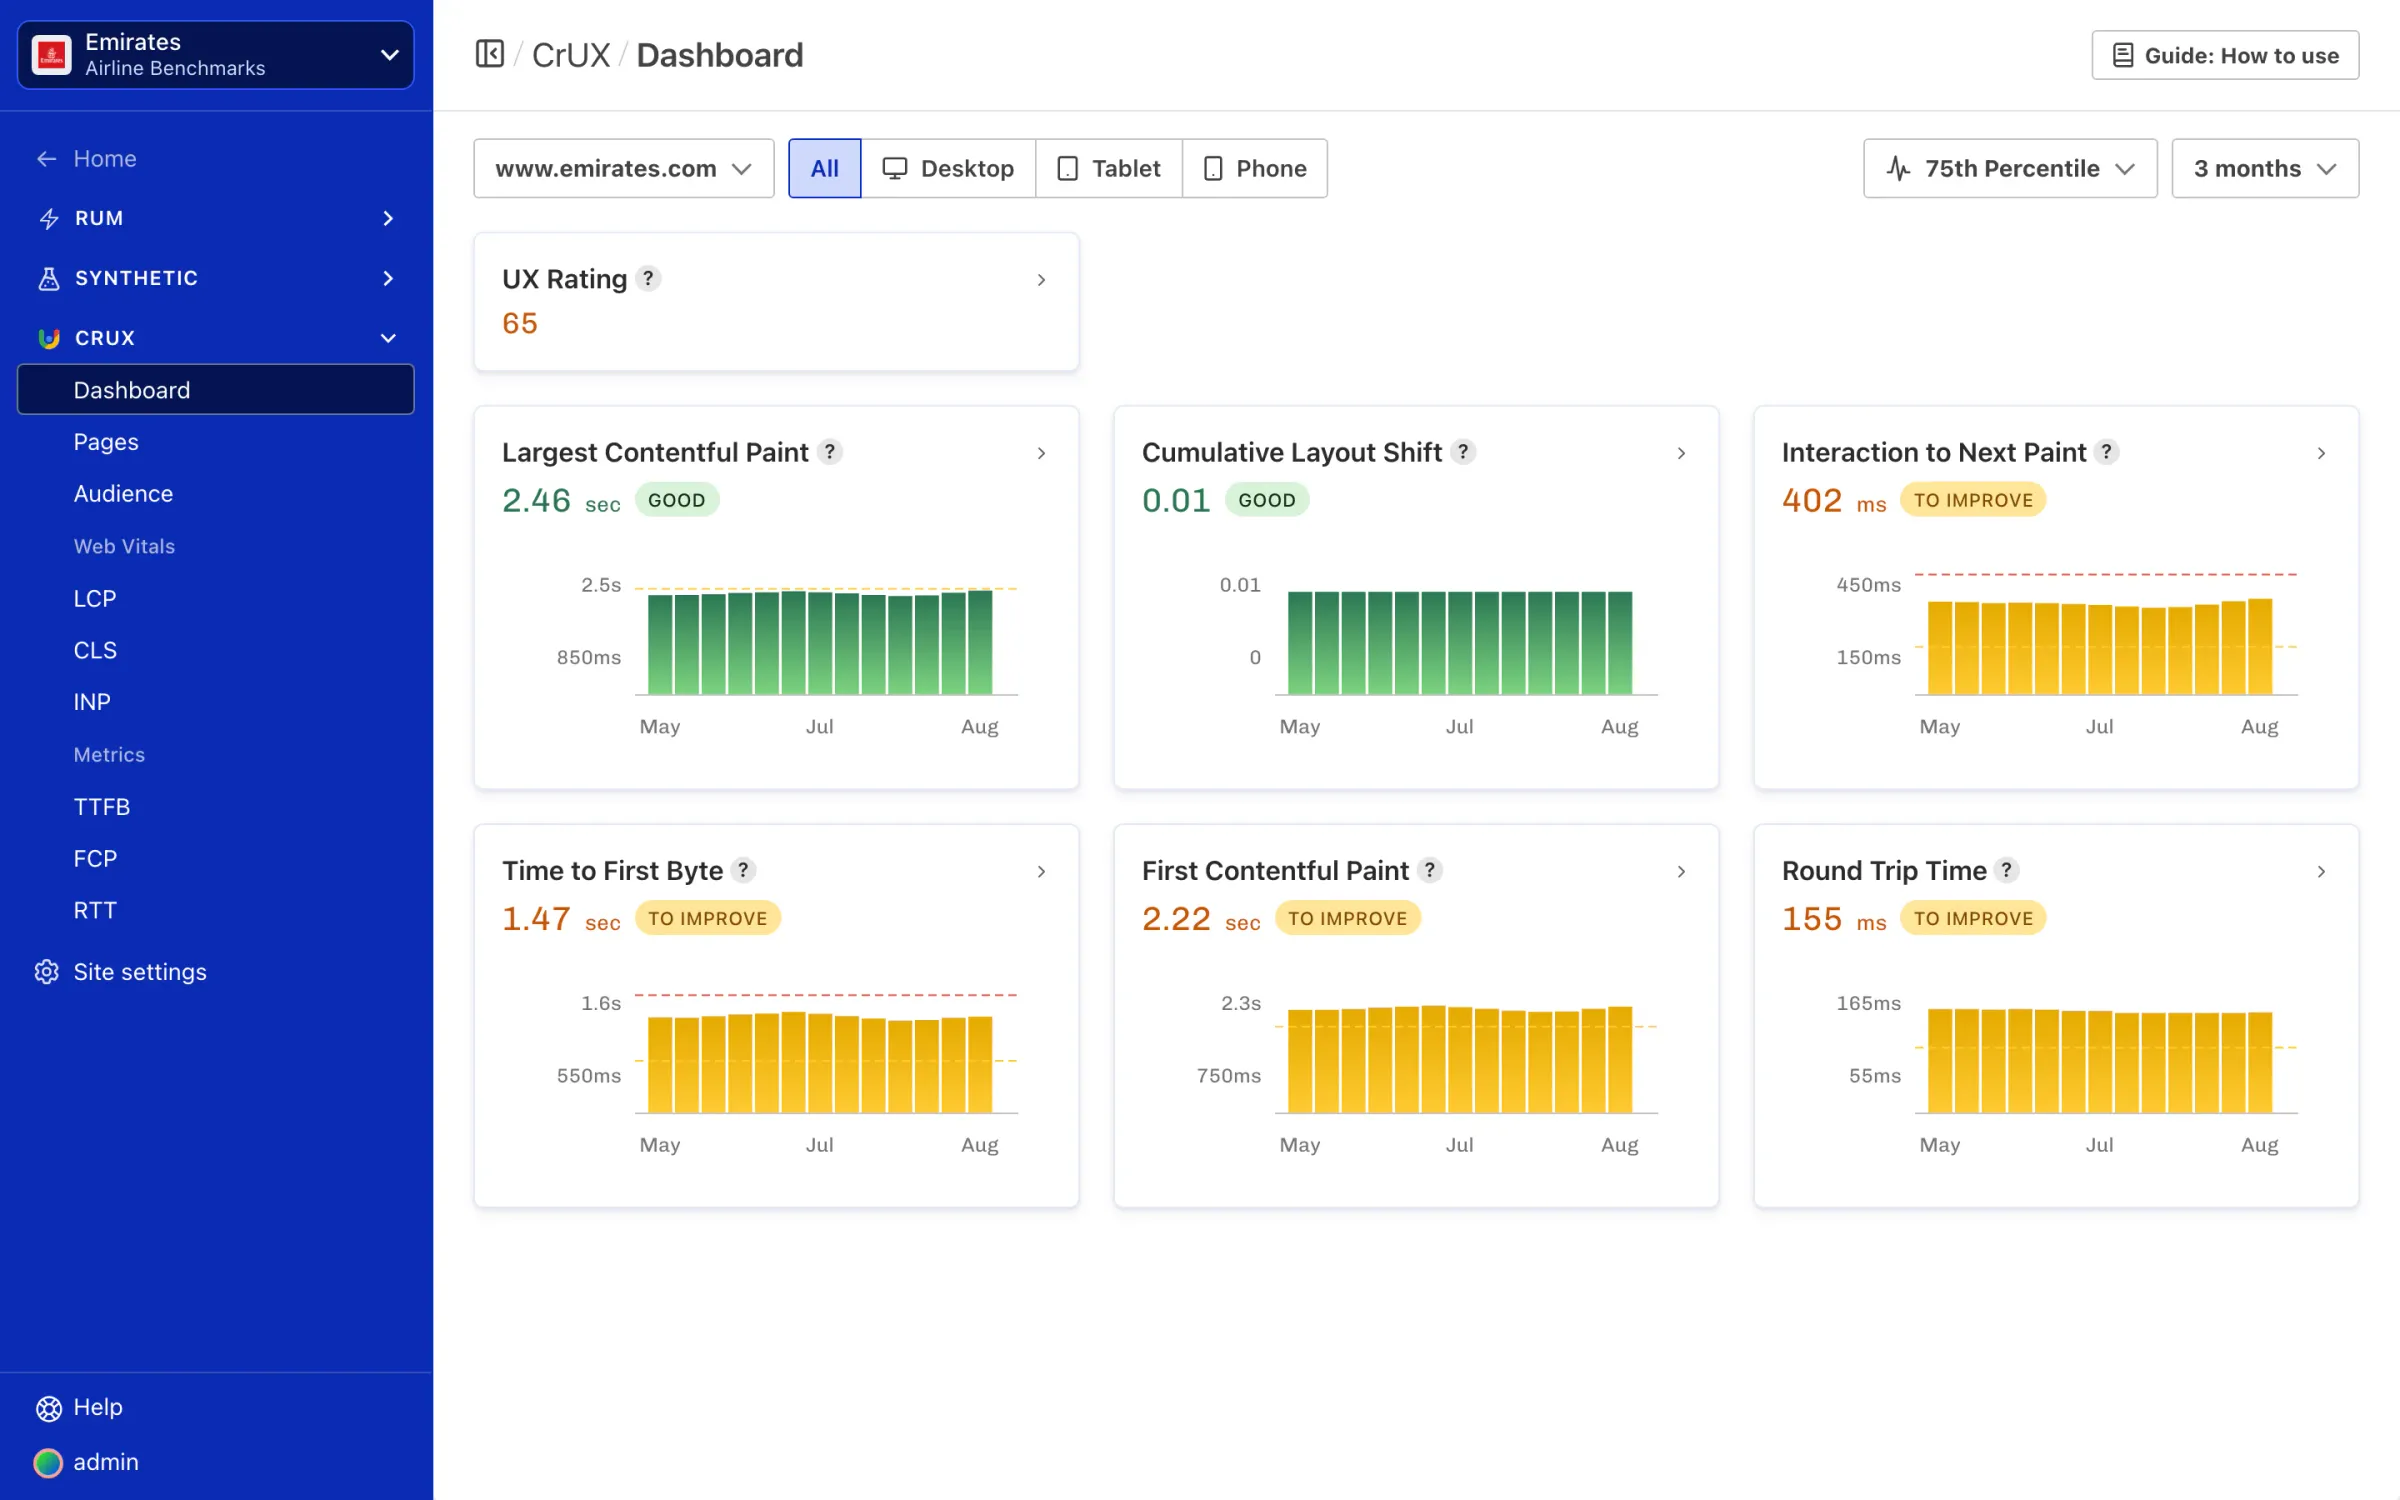This screenshot has width=2400, height=1500.
Task: Click the admin avatar icon
Action: point(48,1463)
